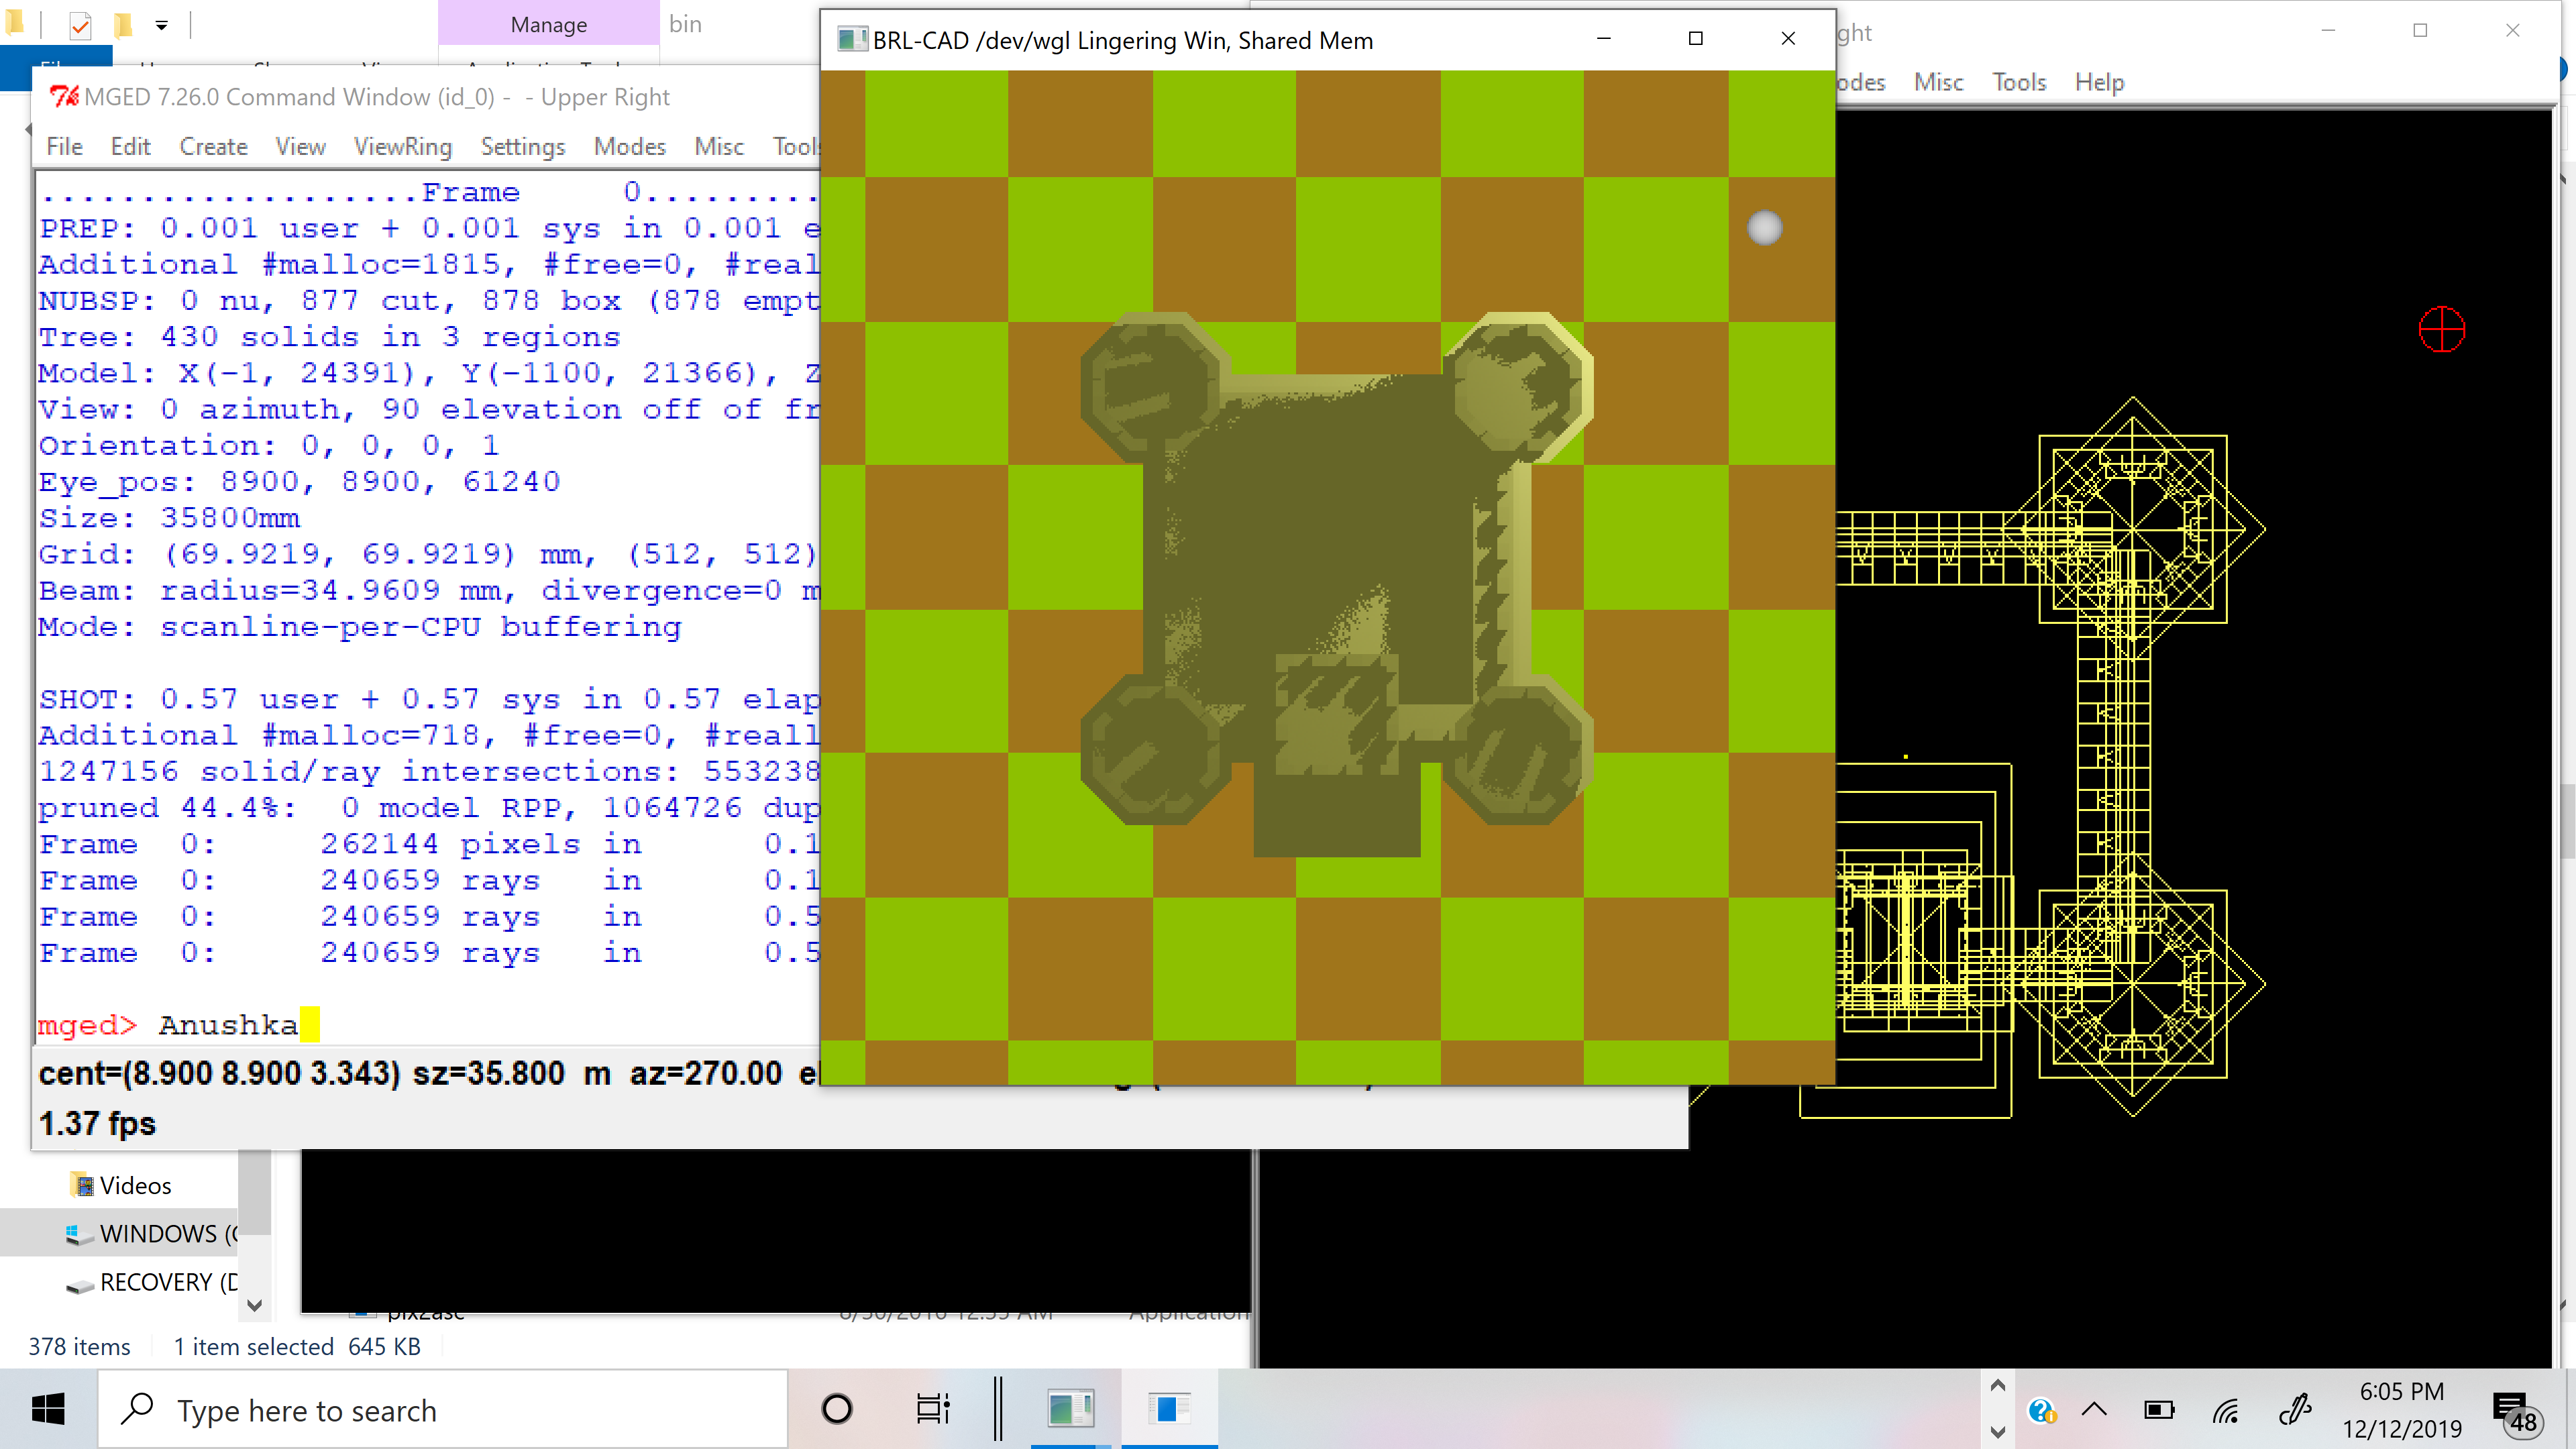Open the Create menu in MGED Command Window
Screen dimensions: 2576x1449
pos(213,147)
